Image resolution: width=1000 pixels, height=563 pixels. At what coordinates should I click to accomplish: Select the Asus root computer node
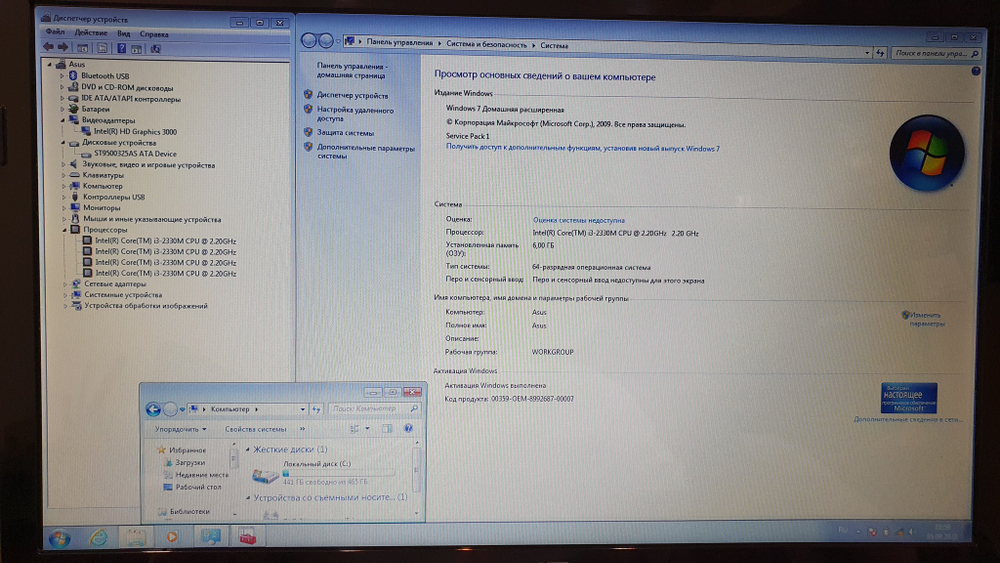(77, 64)
